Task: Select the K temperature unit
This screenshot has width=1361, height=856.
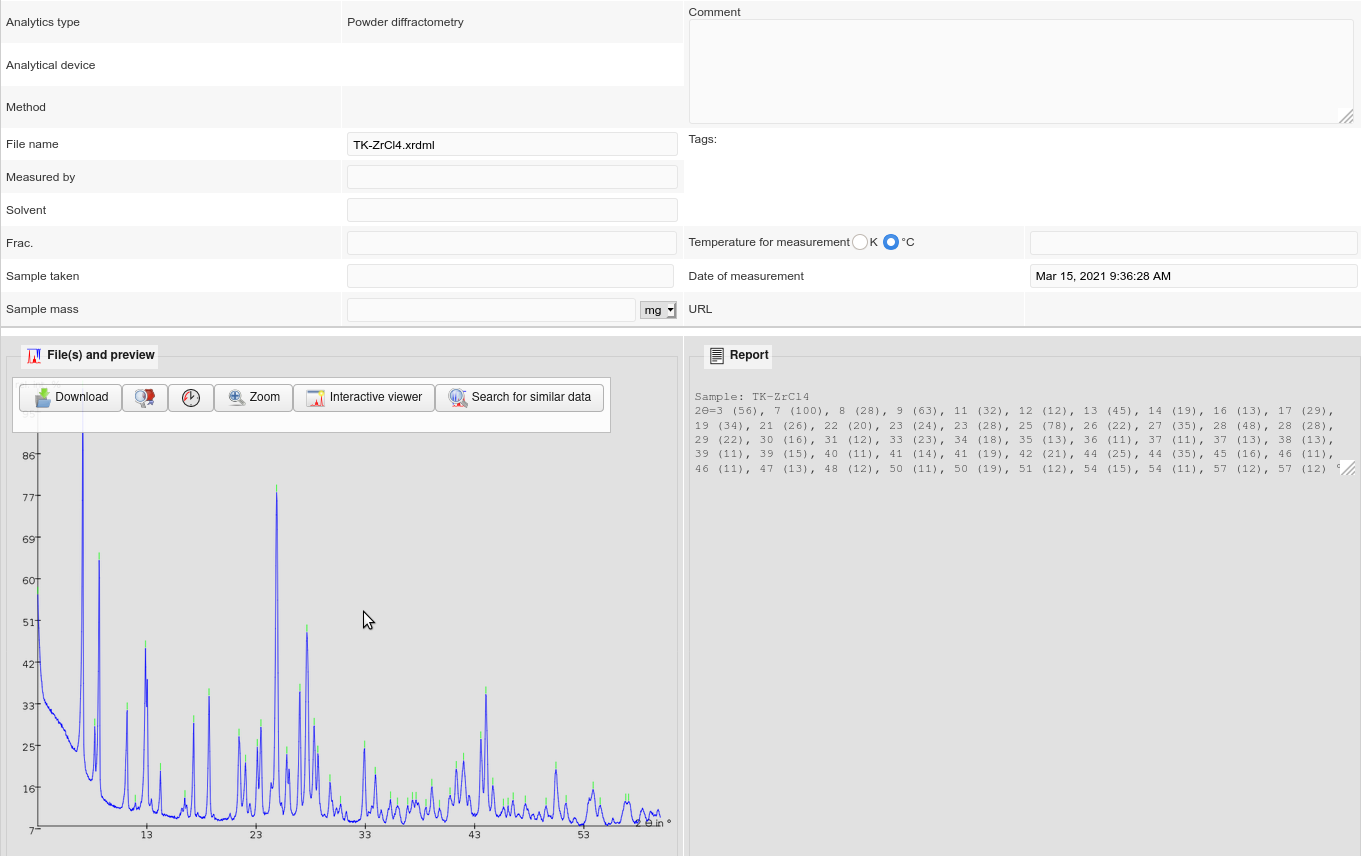Action: pyautogui.click(x=860, y=242)
